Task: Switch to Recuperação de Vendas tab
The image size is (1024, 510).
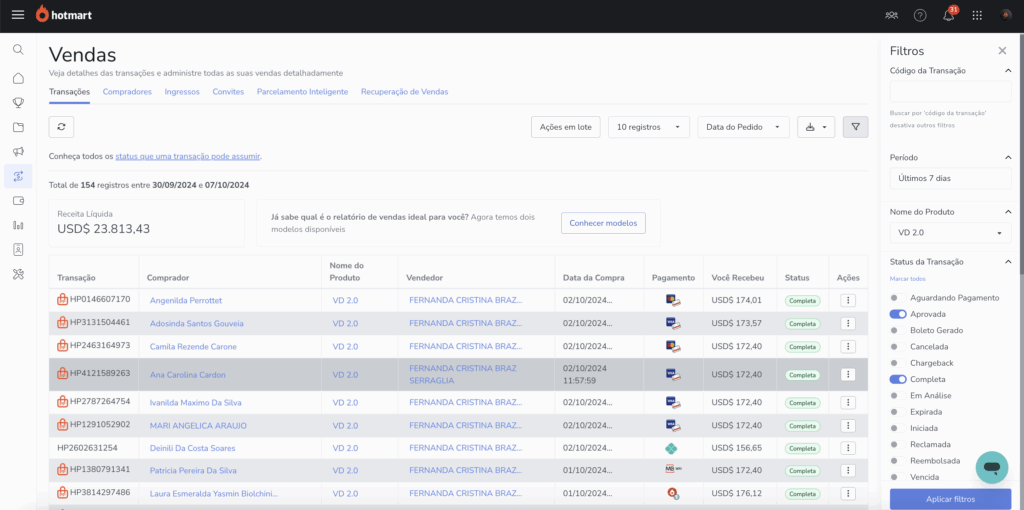Action: click(x=404, y=92)
